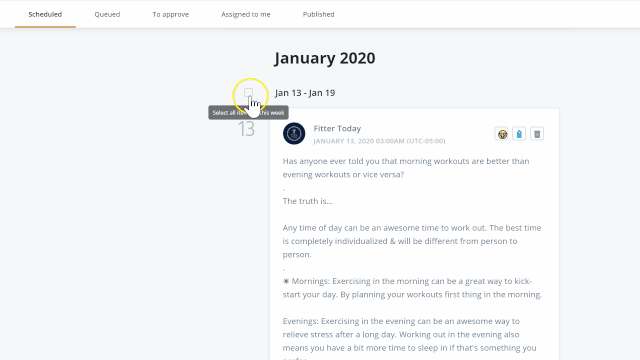Select the Scheduled tab
Viewport: 640px width, 360px height.
point(45,14)
